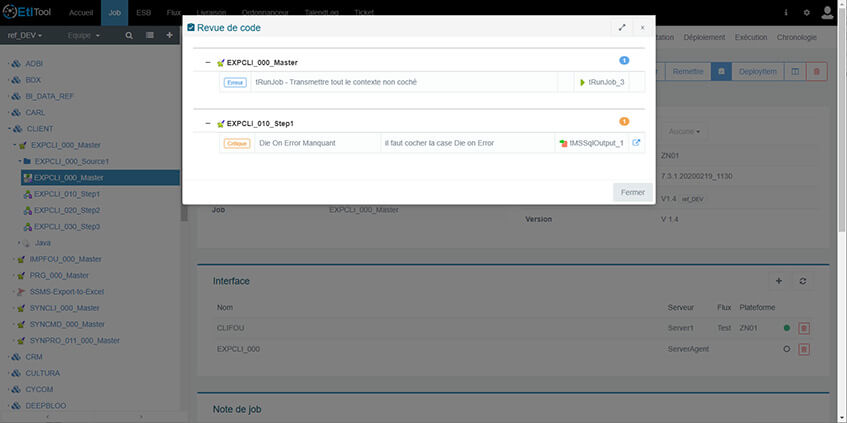Open the Aucune dropdown
847x423 pixels.
(684, 132)
